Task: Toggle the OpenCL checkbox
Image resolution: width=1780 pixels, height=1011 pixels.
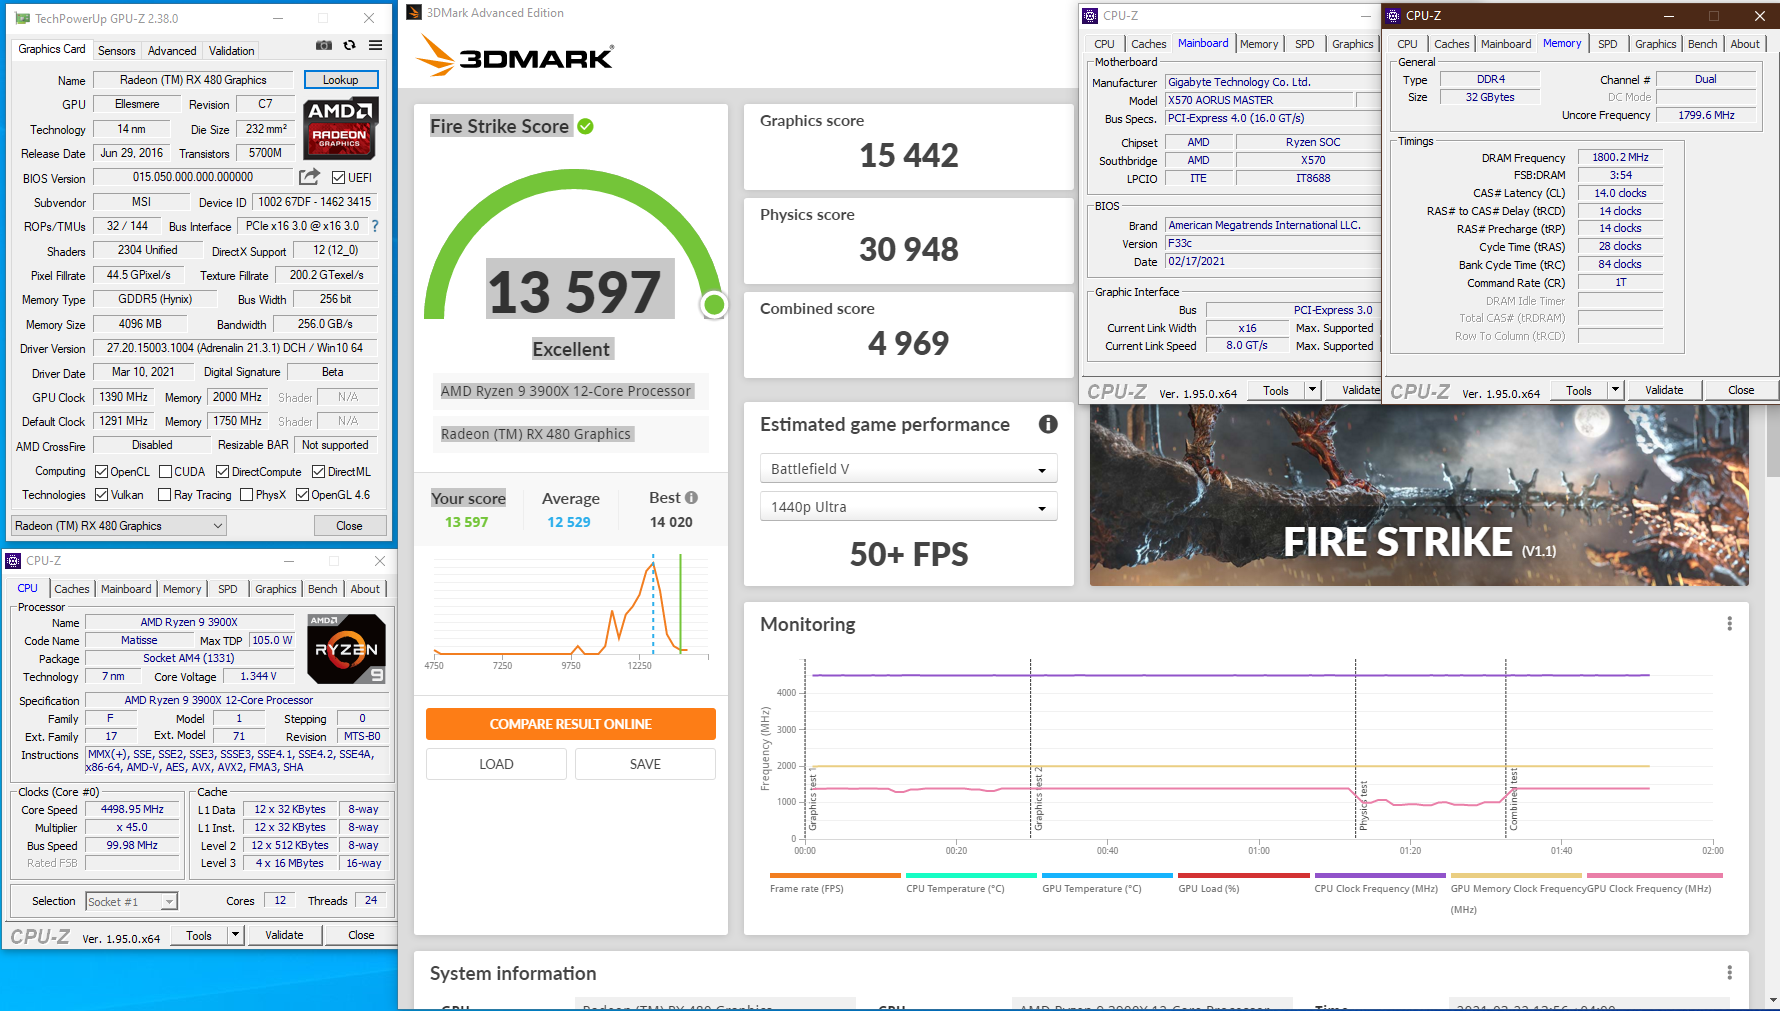Action: click(101, 472)
